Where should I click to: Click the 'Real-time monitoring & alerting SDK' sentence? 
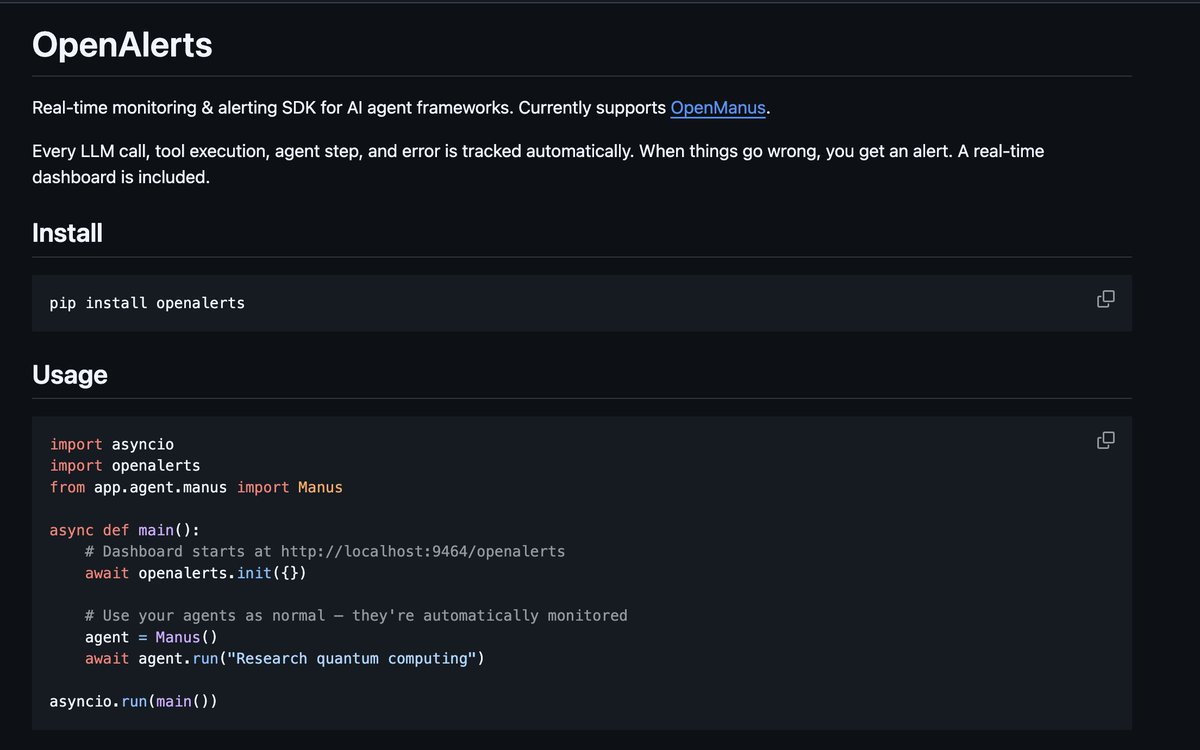point(402,107)
